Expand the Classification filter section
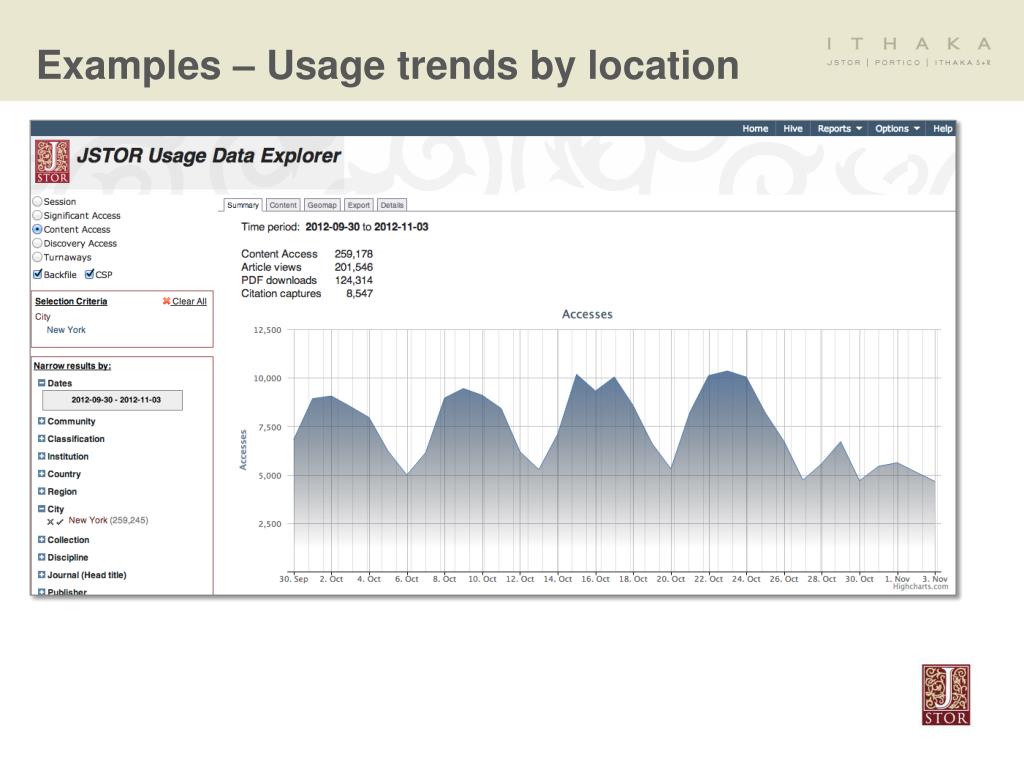1024x768 pixels. pyautogui.click(x=42, y=439)
